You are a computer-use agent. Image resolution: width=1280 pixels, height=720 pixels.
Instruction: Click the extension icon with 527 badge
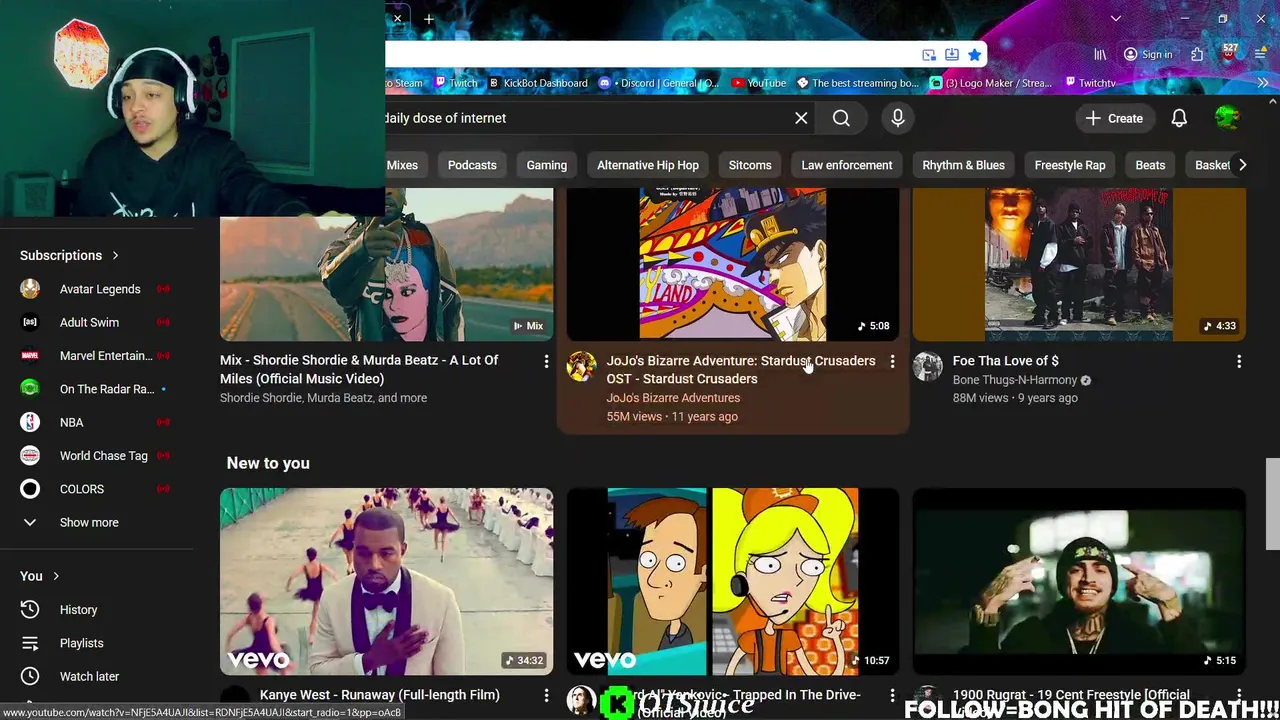pyautogui.click(x=1229, y=53)
